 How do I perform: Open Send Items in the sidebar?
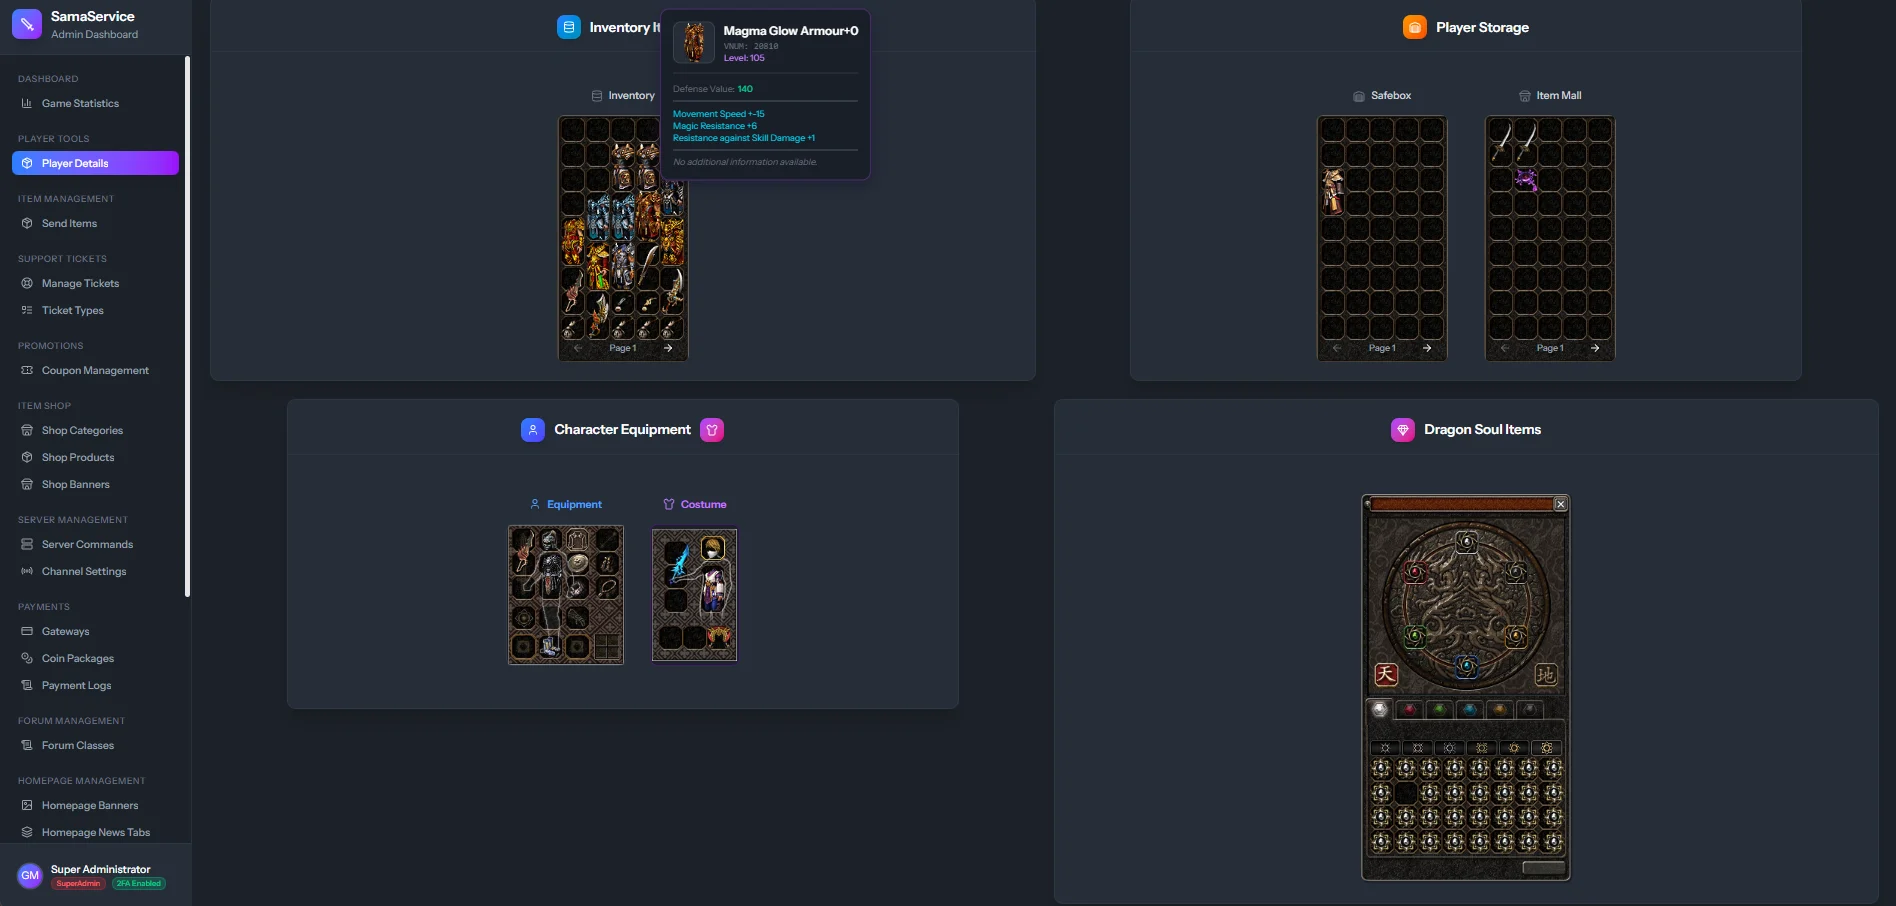(x=95, y=223)
